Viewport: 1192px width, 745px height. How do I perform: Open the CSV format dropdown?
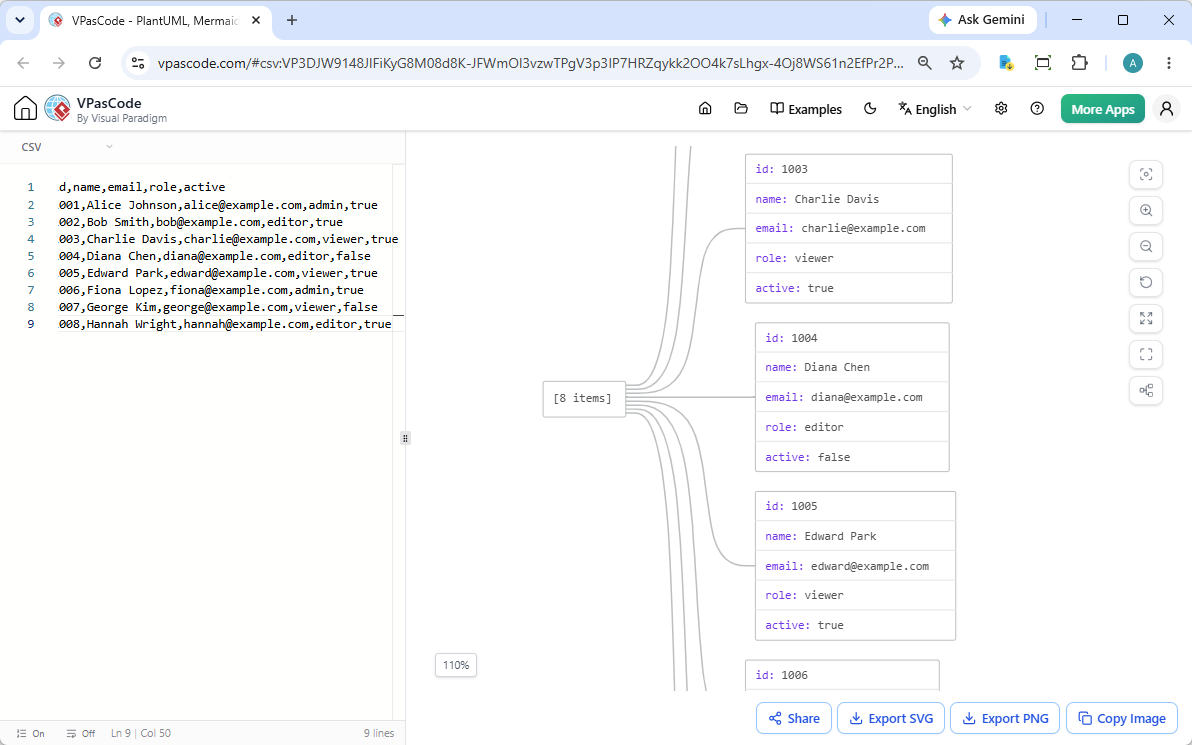[x=67, y=147]
